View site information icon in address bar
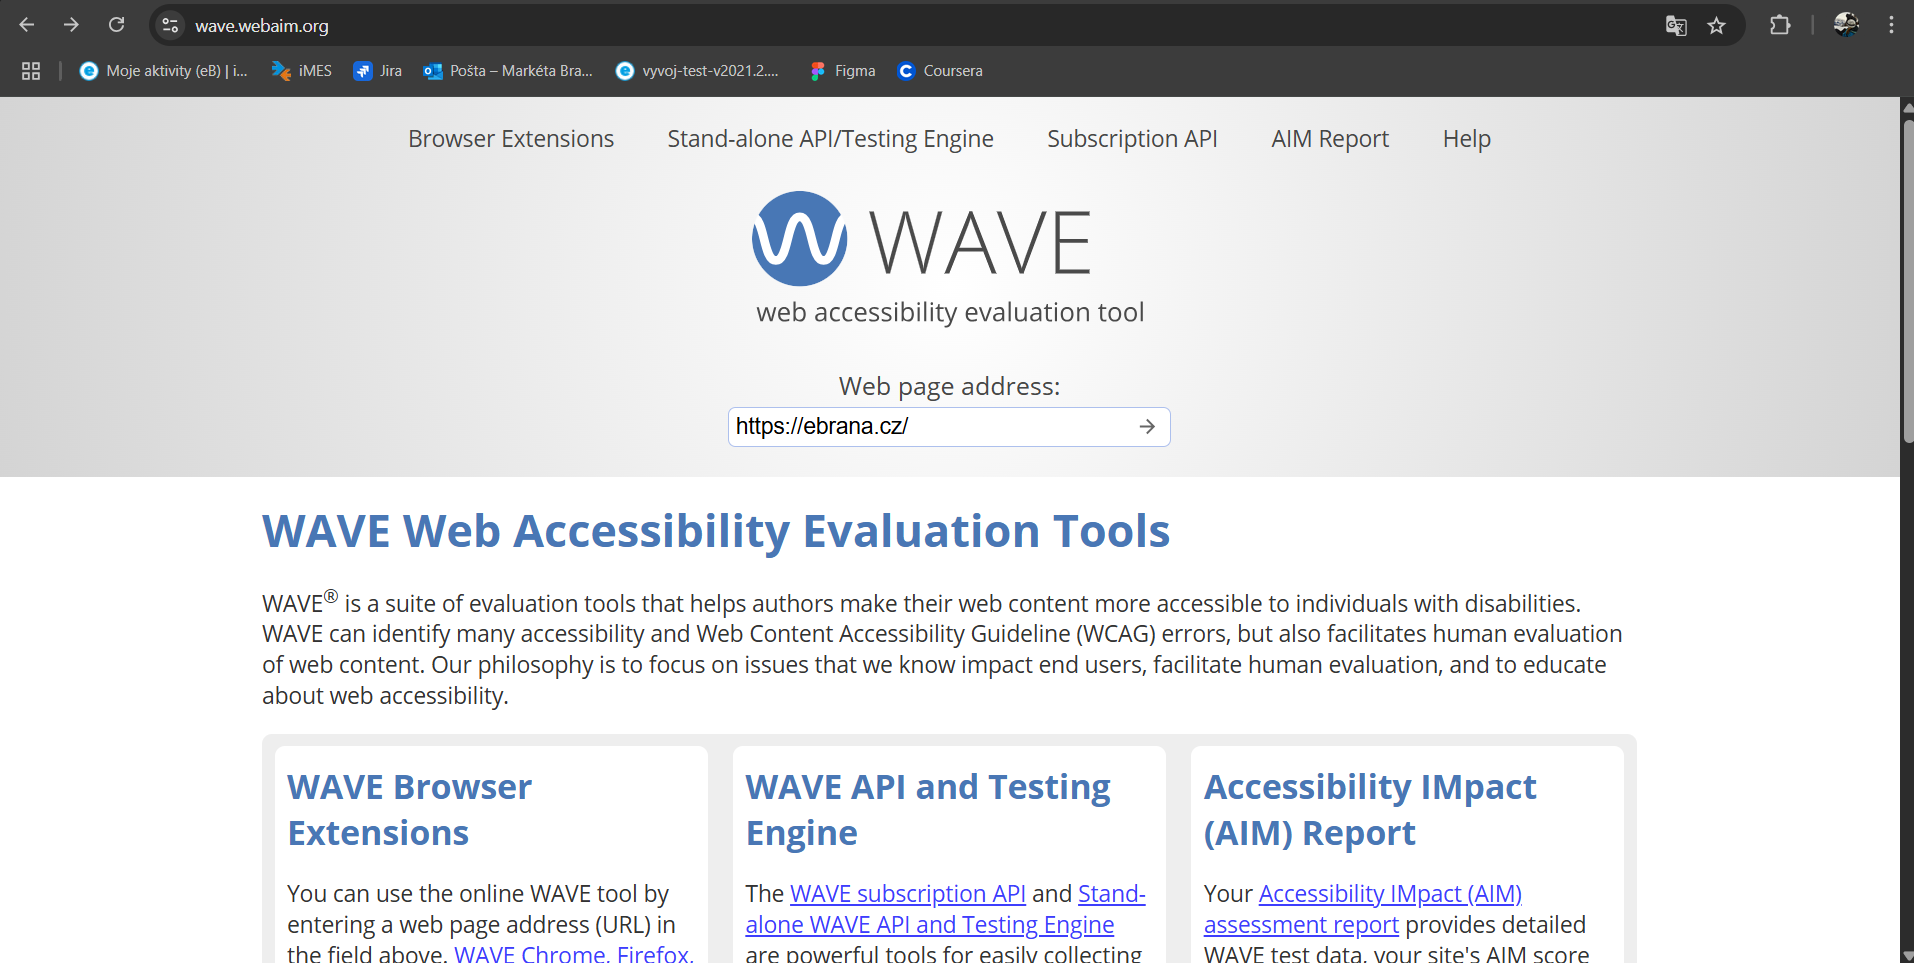The width and height of the screenshot is (1914, 963). click(170, 25)
